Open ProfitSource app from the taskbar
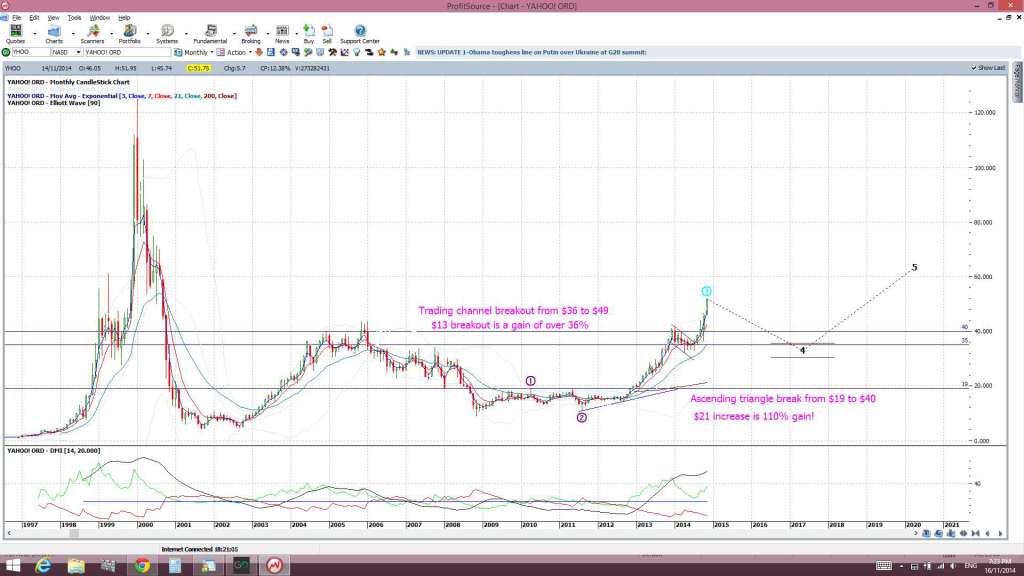 click(274, 566)
